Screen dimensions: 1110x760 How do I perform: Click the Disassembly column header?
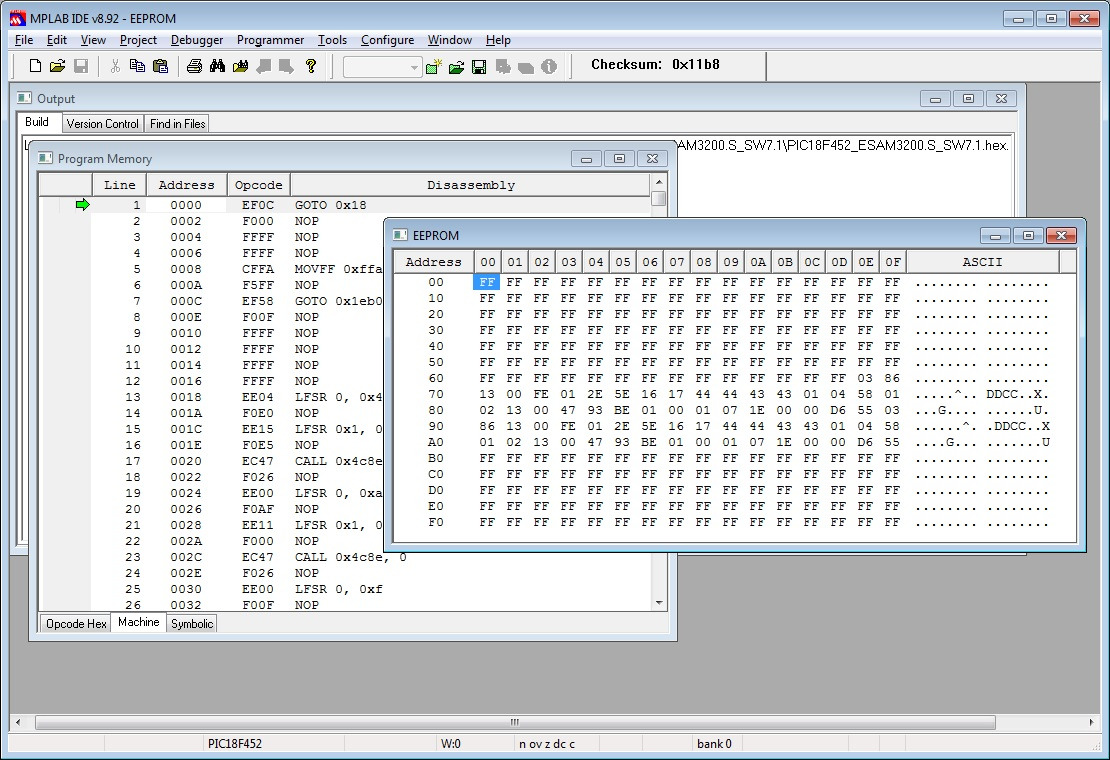click(x=470, y=185)
